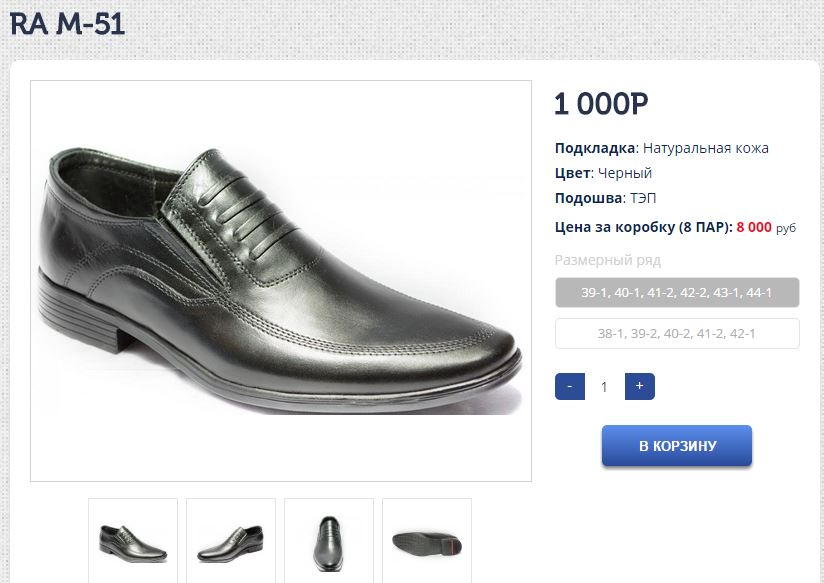Click the red 8 000 box price
The height and width of the screenshot is (583, 824).
tap(754, 227)
